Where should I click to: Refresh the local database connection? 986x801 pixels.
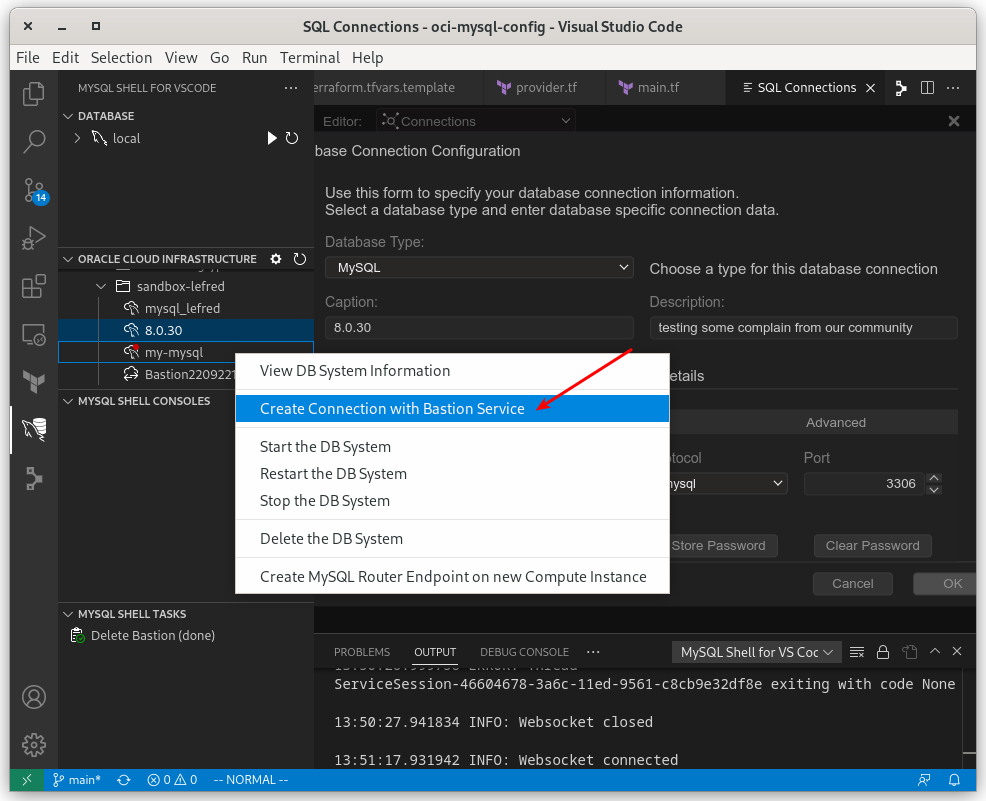tap(292, 138)
